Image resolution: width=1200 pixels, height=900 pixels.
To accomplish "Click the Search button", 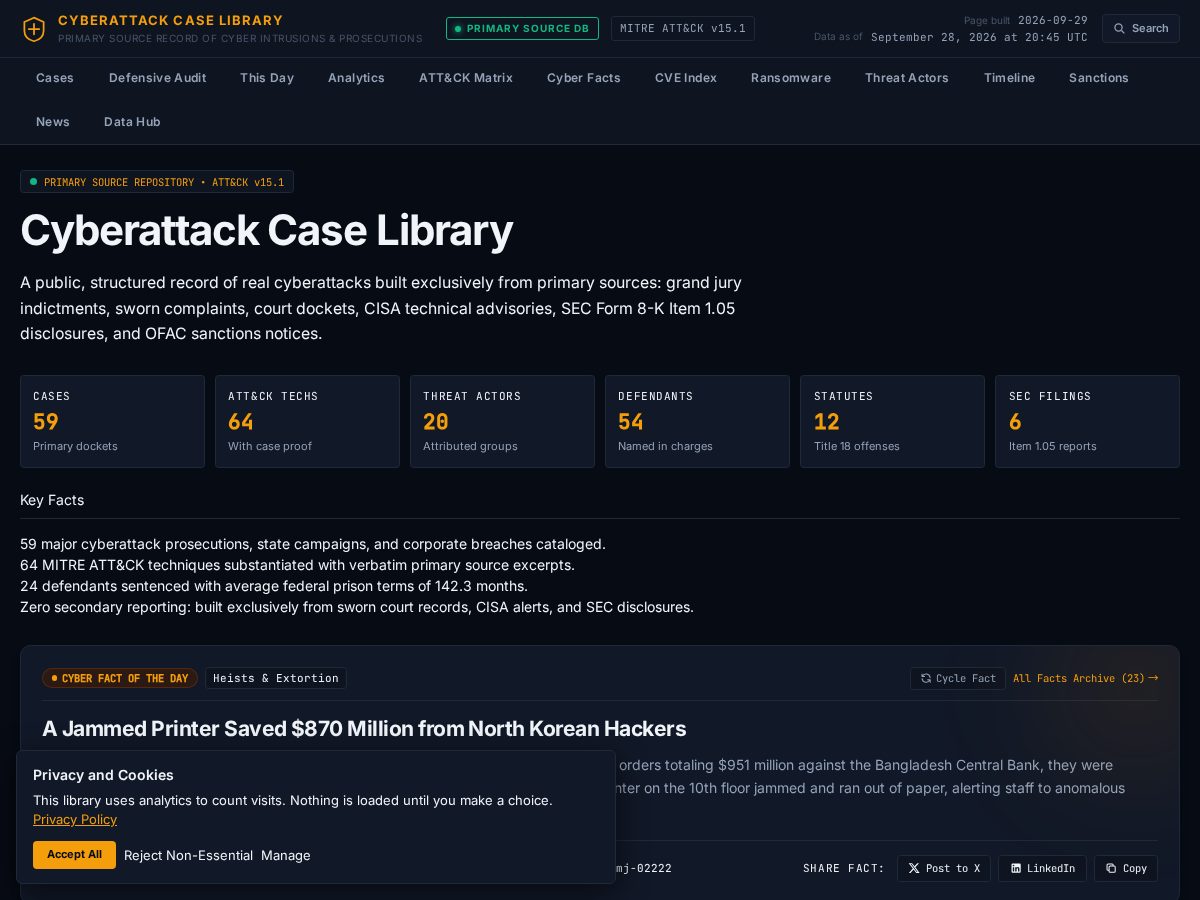I will tap(1141, 28).
